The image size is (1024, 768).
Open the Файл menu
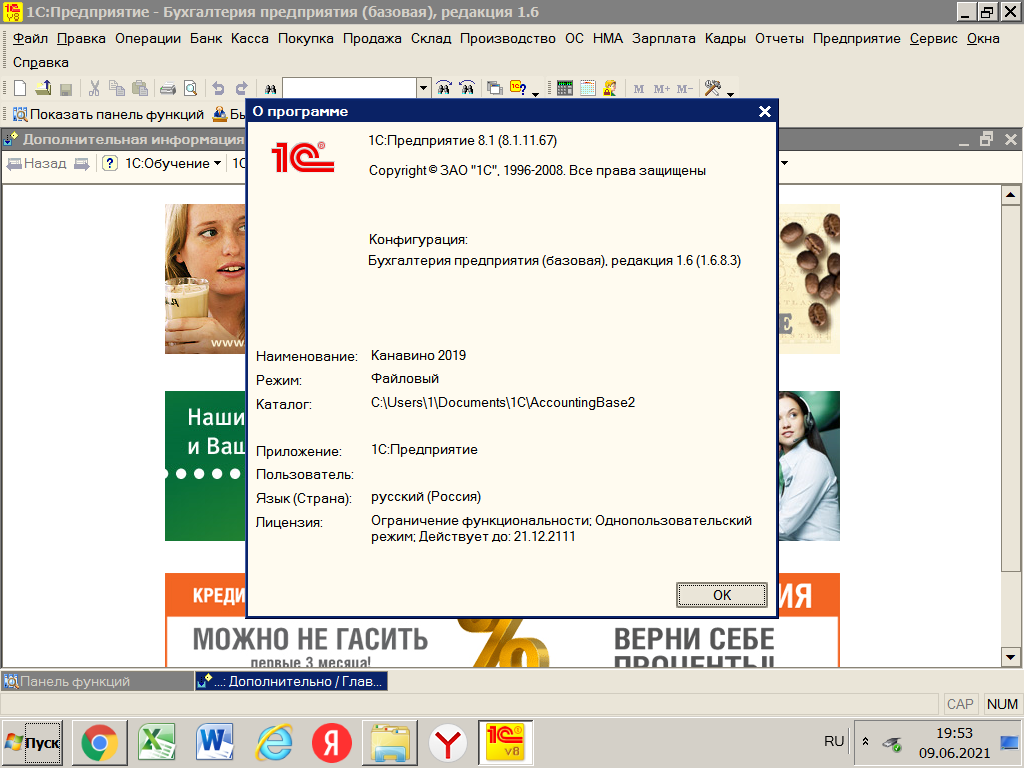30,39
